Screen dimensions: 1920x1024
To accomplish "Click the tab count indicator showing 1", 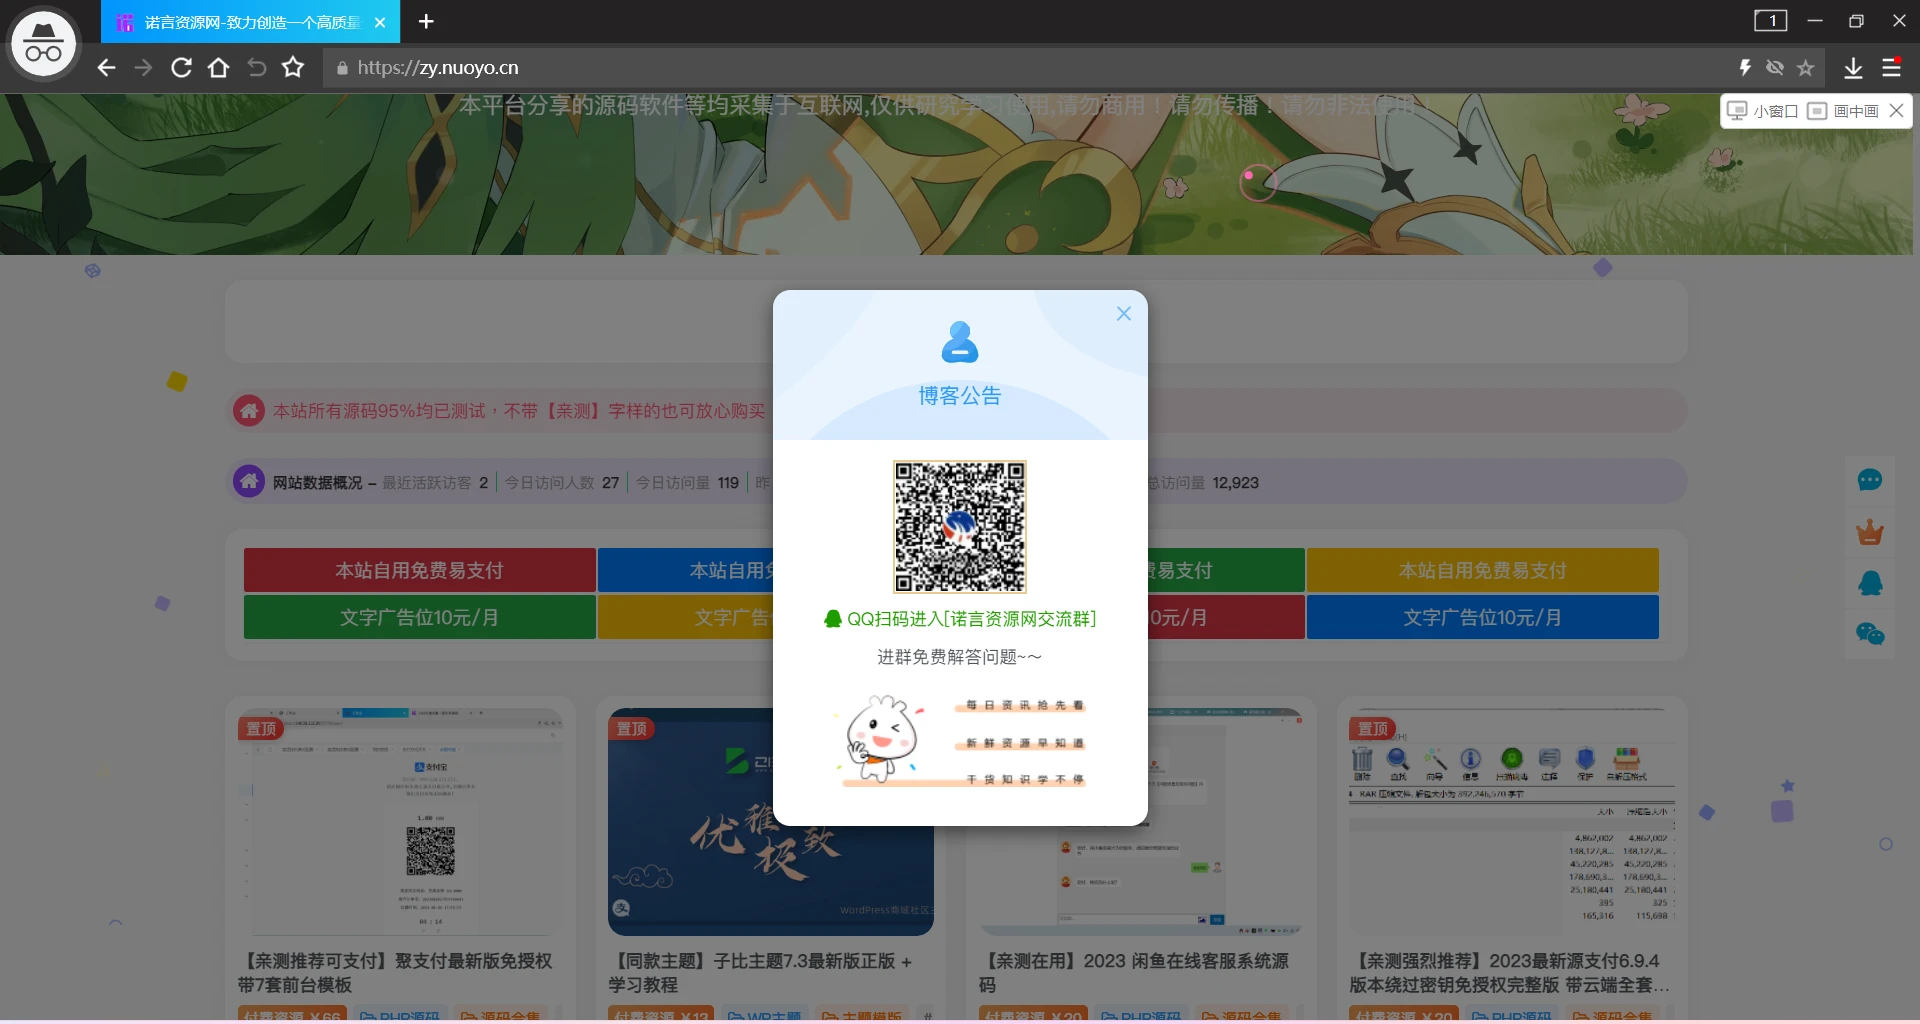I will [1770, 21].
